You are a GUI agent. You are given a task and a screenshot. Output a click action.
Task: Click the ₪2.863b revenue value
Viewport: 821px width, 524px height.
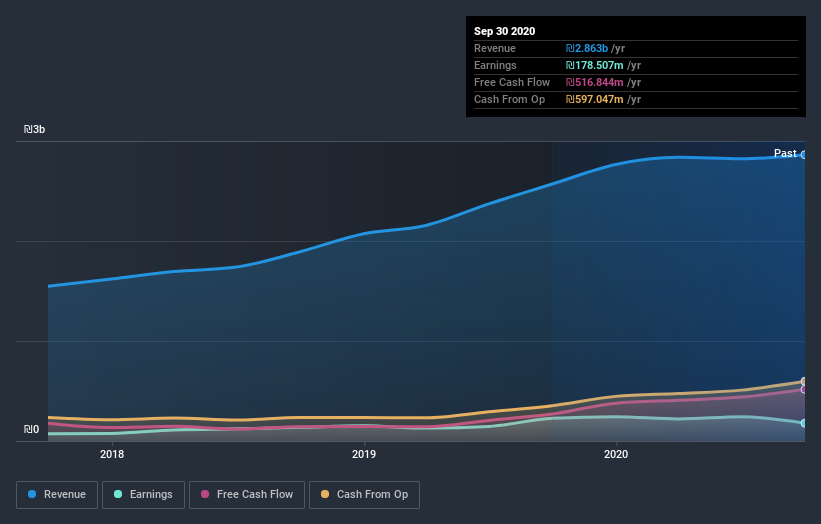tap(587, 48)
